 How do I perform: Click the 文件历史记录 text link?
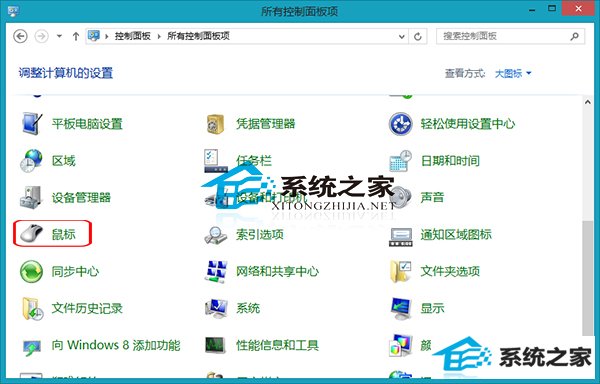coord(87,308)
